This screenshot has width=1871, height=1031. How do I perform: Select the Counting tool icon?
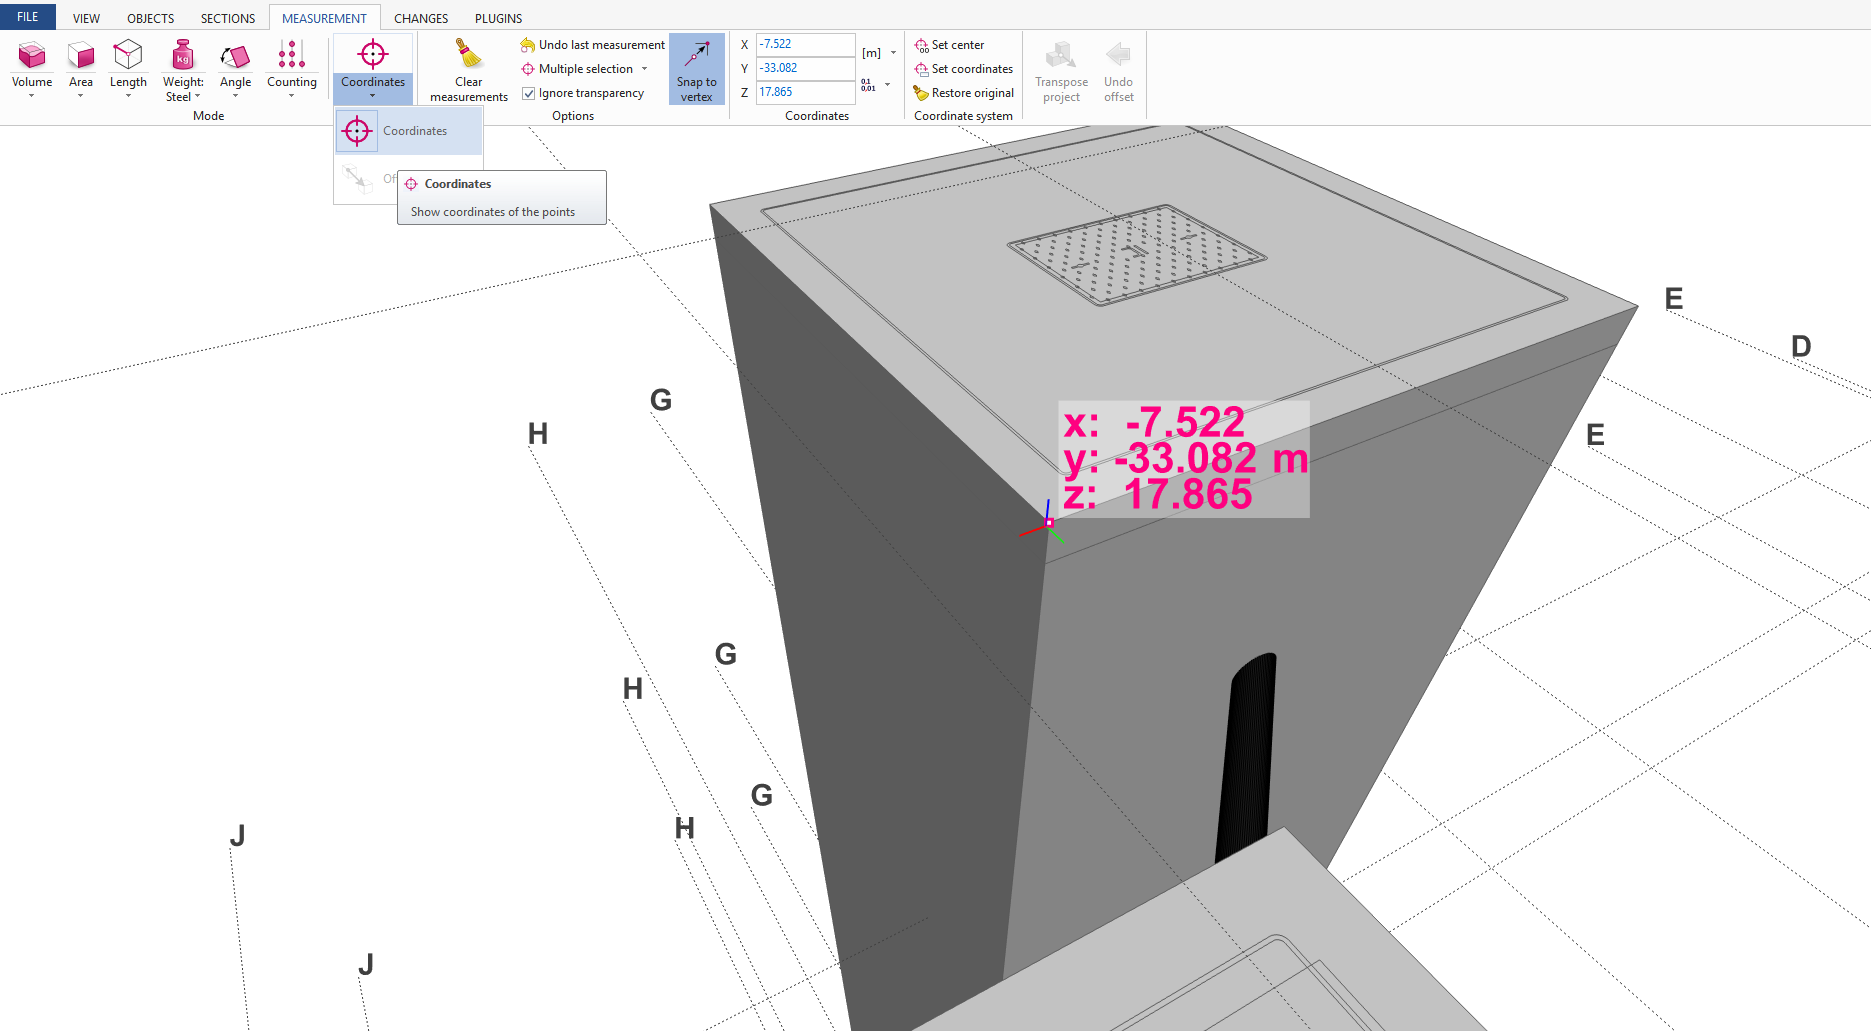click(292, 54)
